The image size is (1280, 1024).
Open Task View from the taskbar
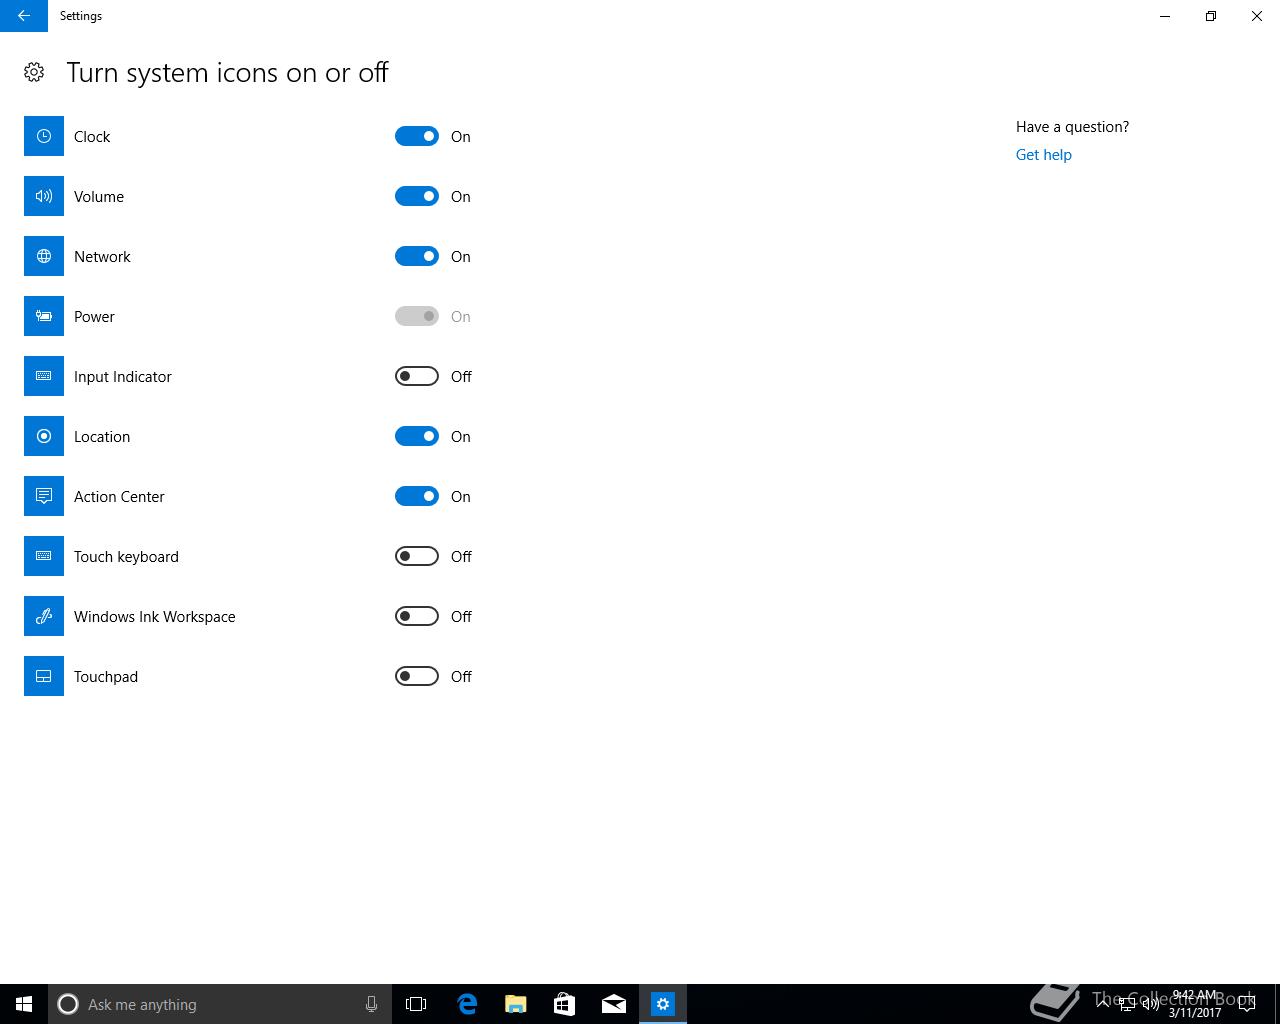tap(416, 1004)
